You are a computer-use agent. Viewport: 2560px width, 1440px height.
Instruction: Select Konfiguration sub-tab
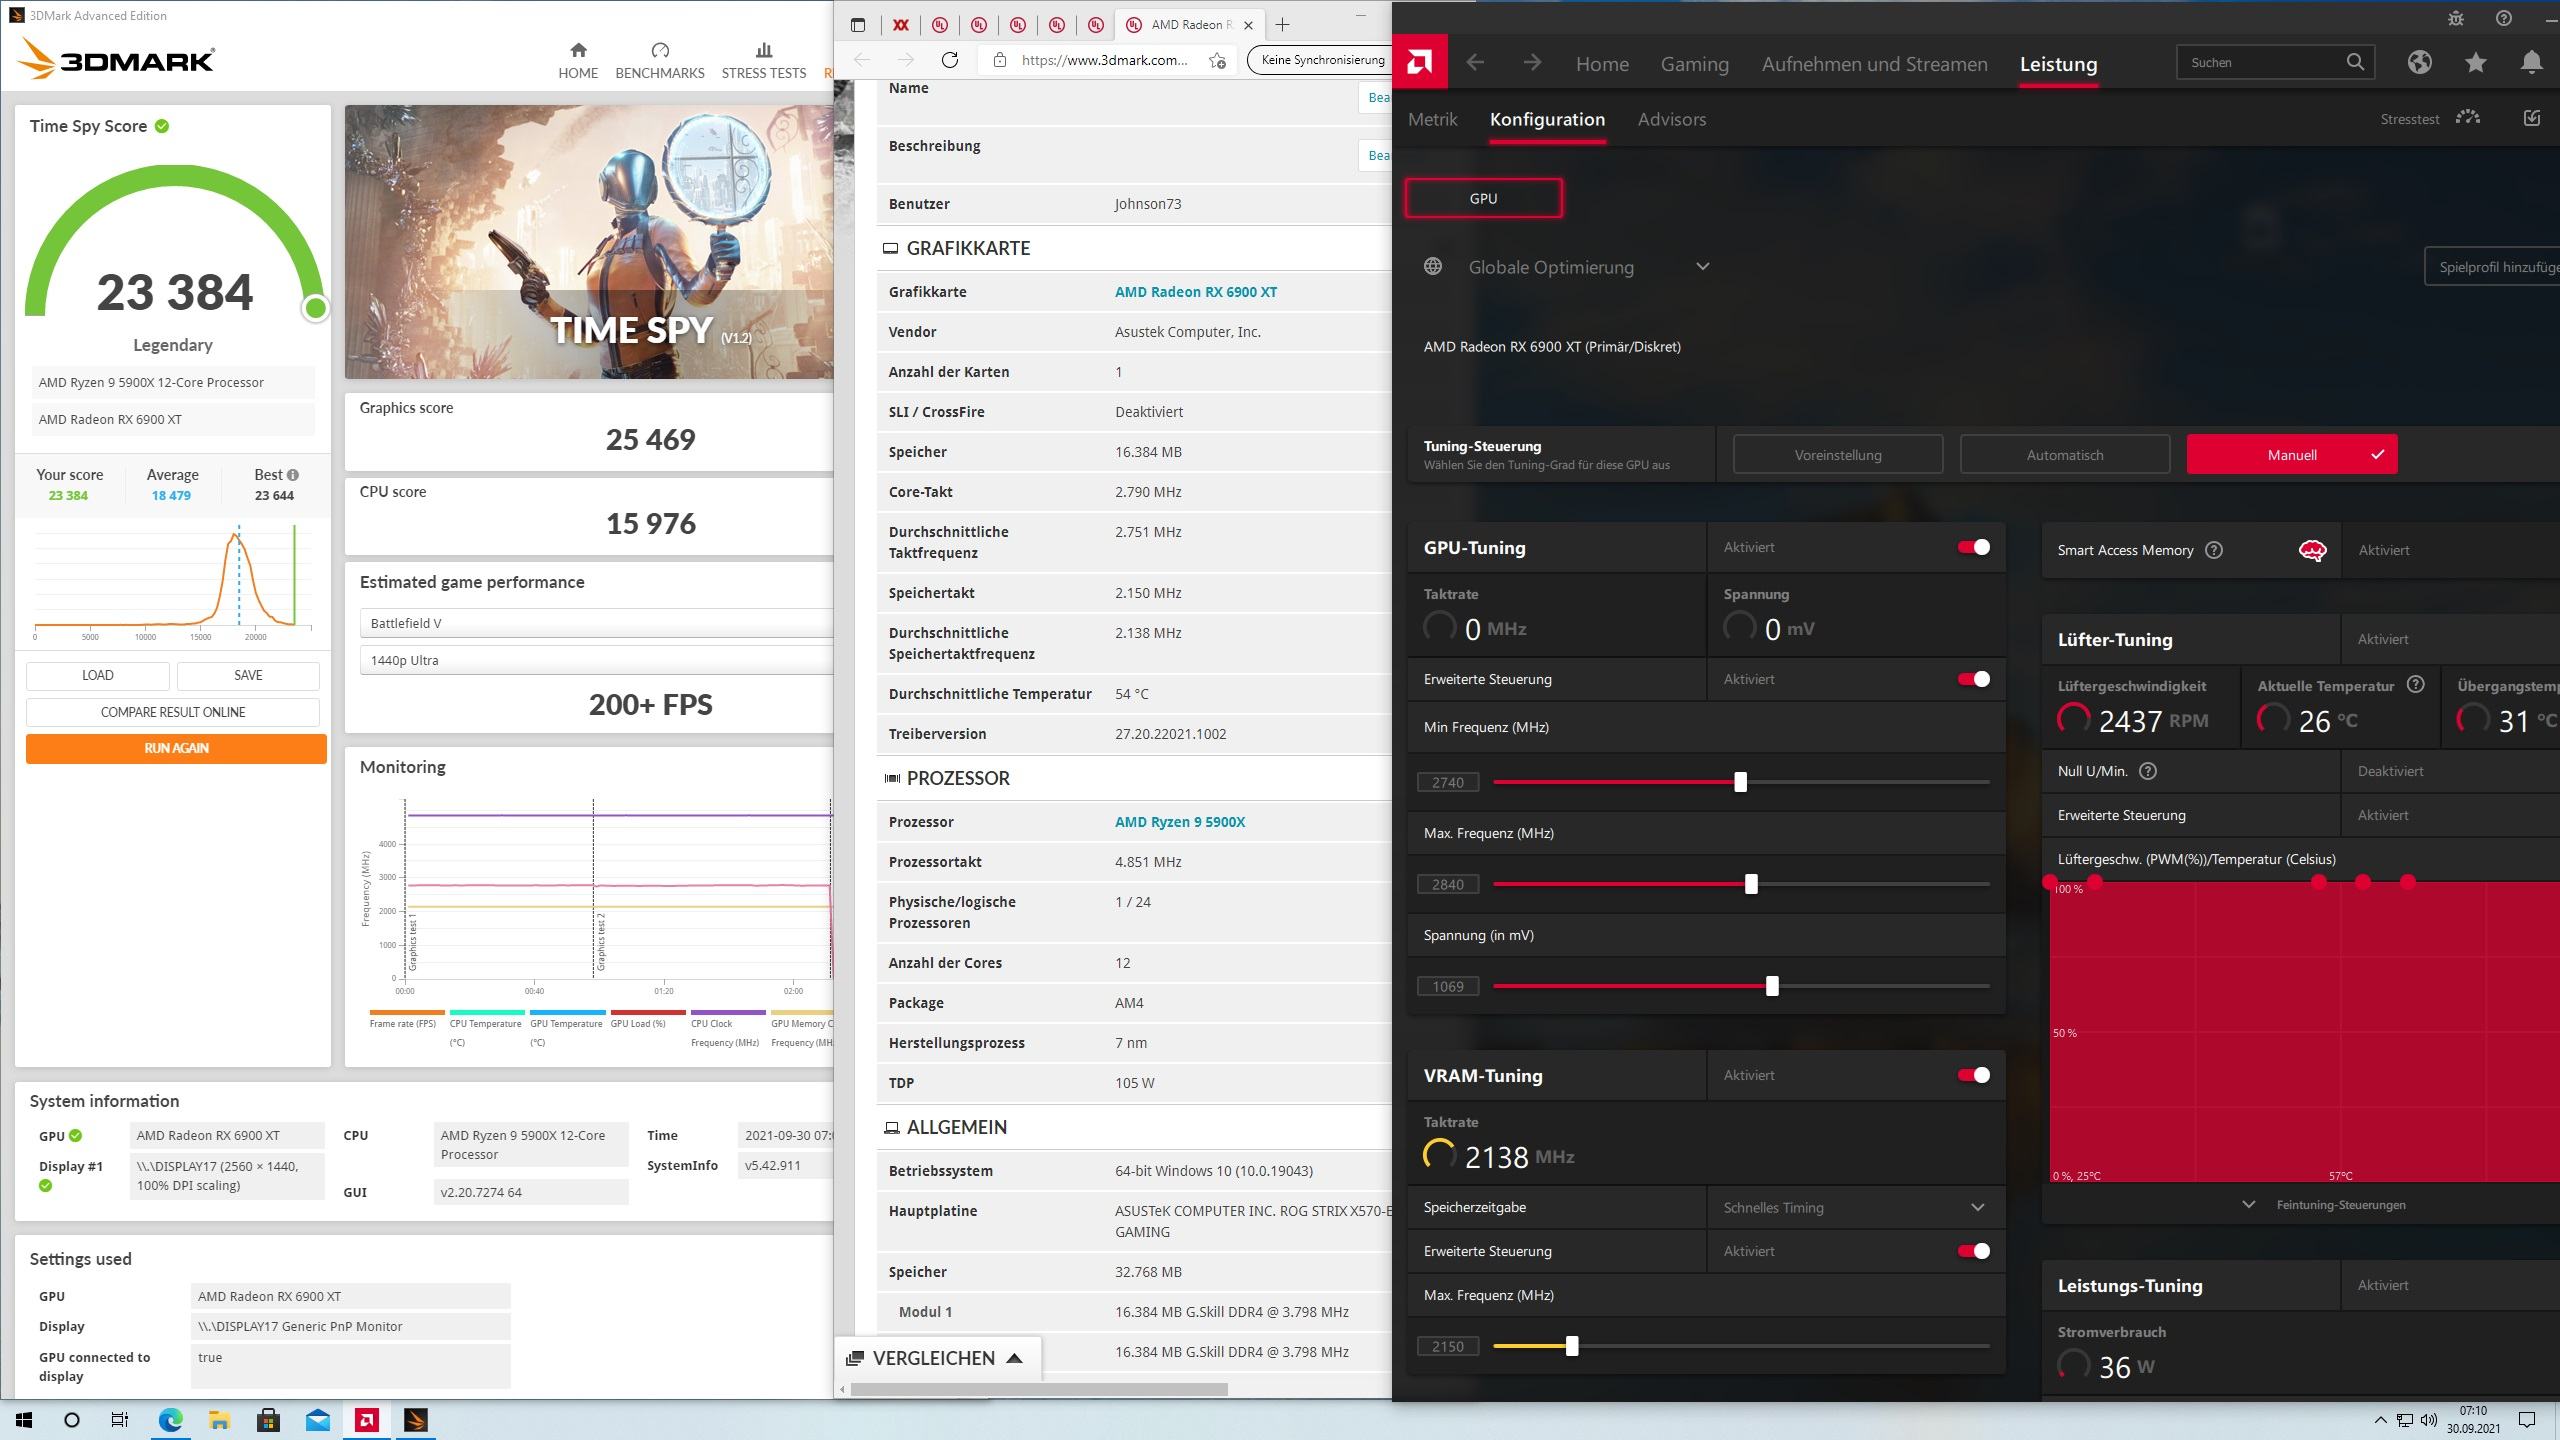click(1547, 119)
